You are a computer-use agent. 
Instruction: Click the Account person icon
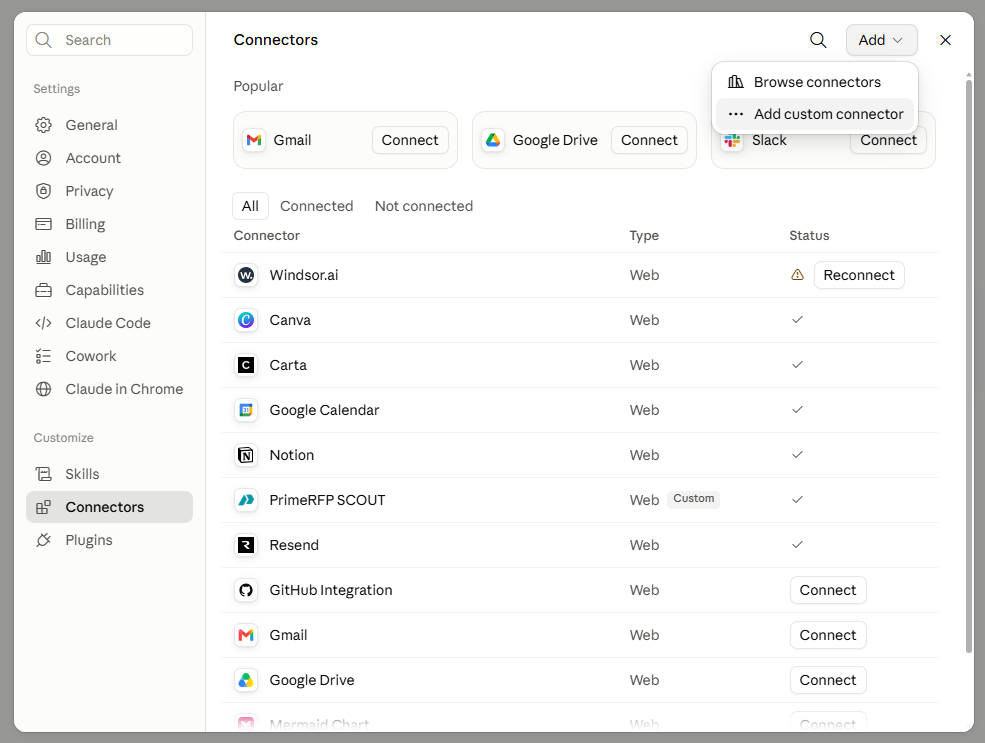point(43,158)
